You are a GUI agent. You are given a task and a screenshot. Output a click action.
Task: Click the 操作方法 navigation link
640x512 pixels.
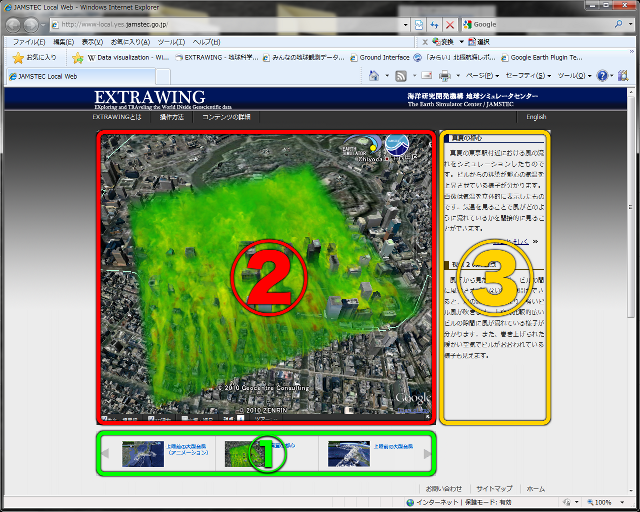click(171, 117)
